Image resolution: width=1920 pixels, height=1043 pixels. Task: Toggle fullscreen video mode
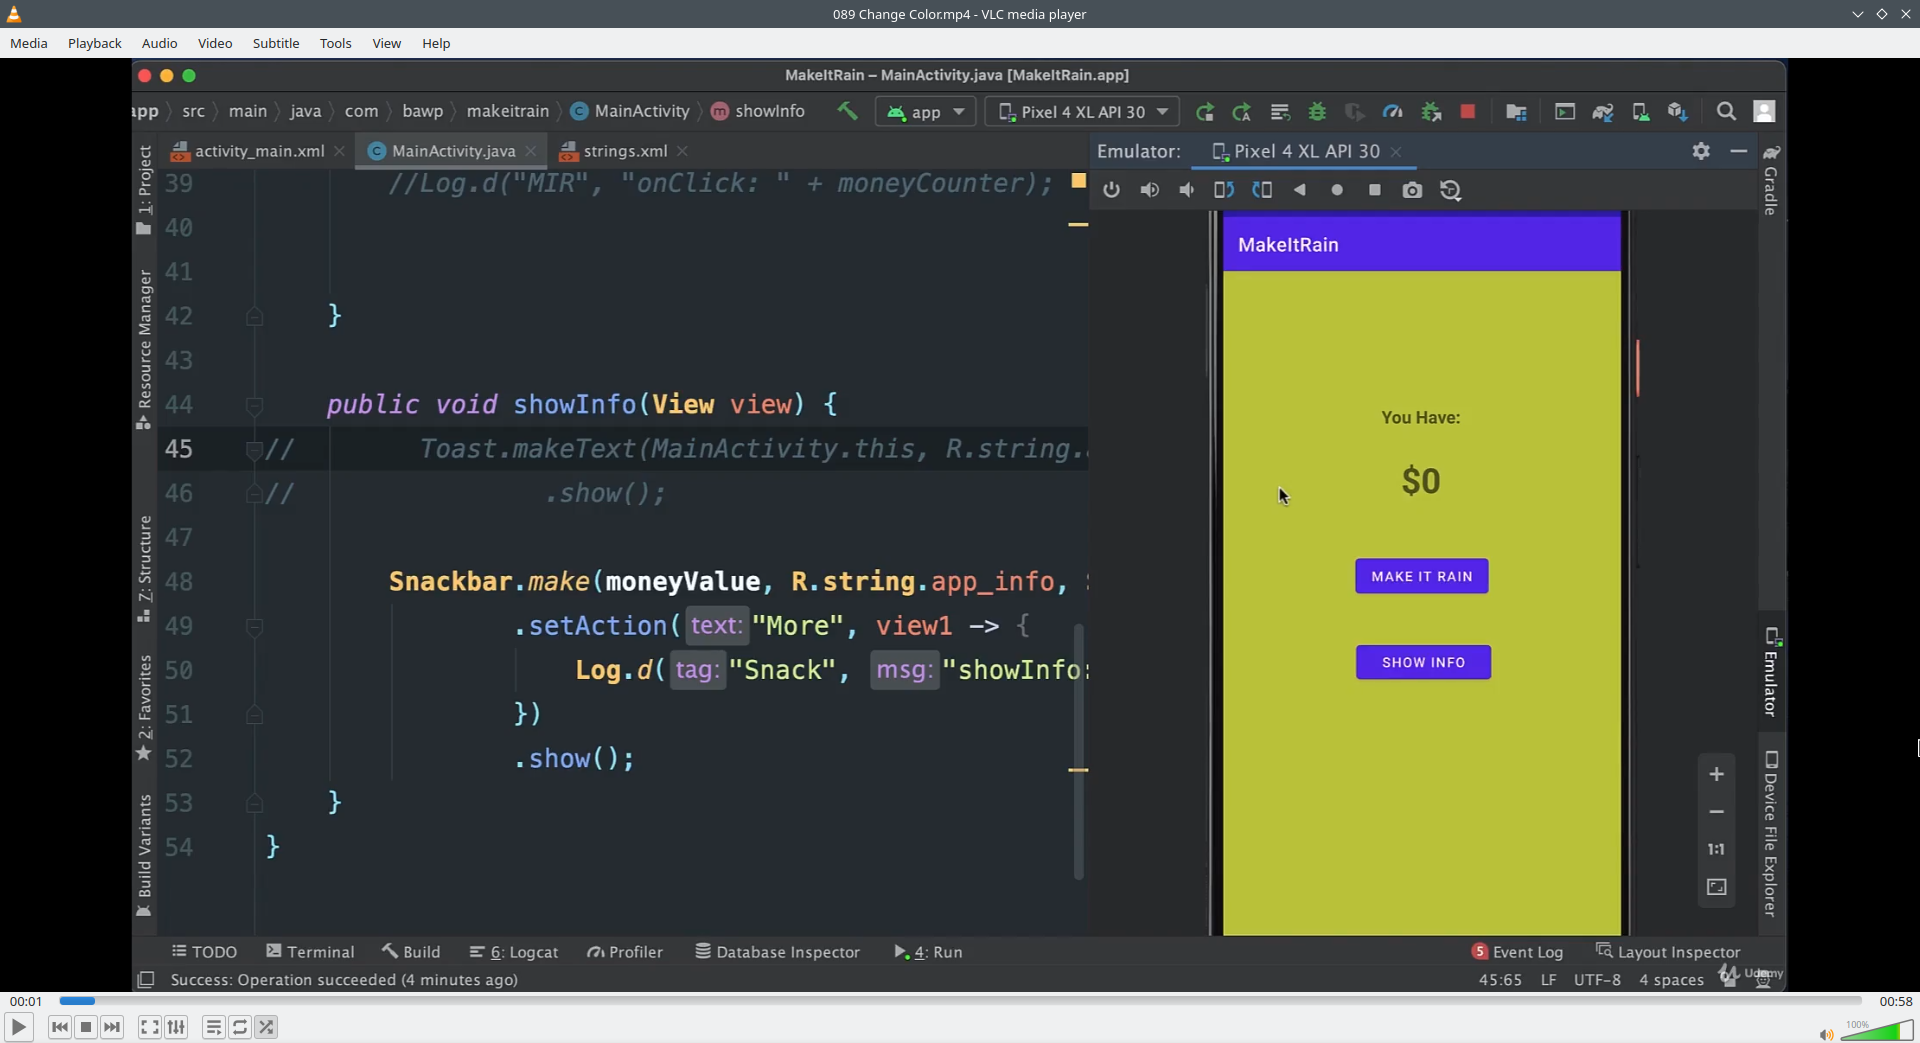pos(149,1027)
